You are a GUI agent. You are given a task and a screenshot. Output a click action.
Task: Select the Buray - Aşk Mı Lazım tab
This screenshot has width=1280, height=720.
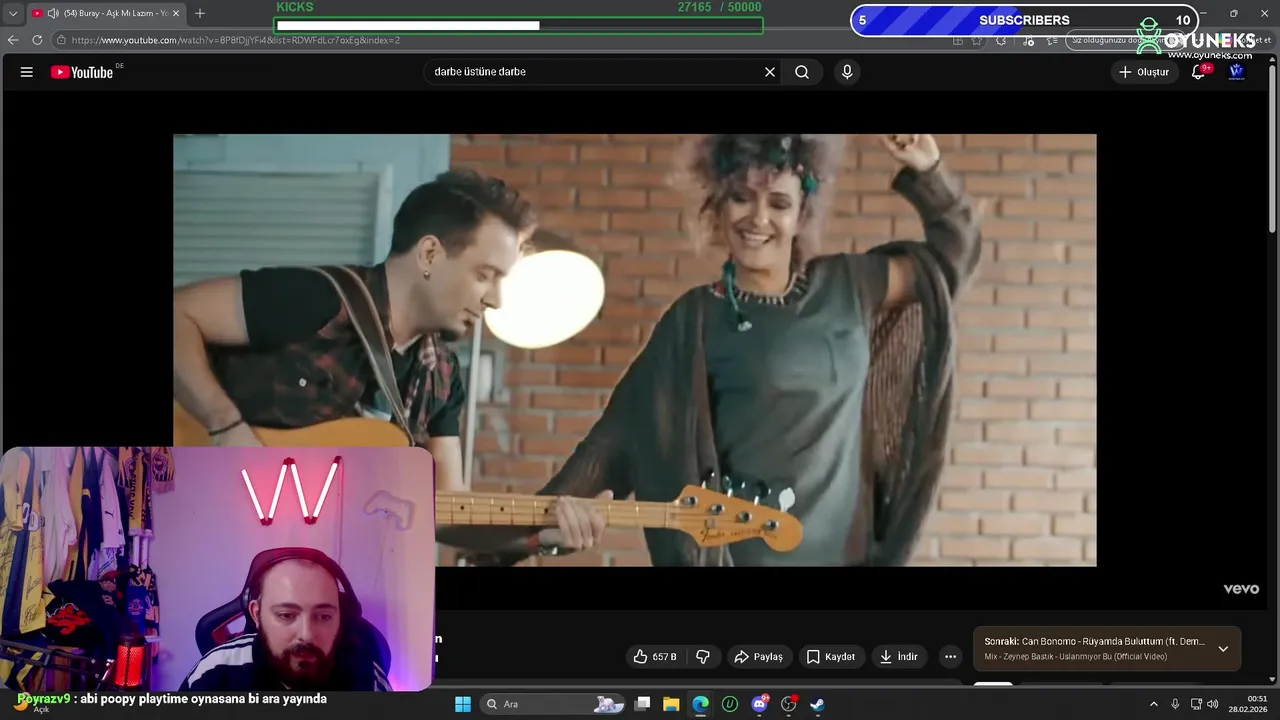[x=105, y=13]
